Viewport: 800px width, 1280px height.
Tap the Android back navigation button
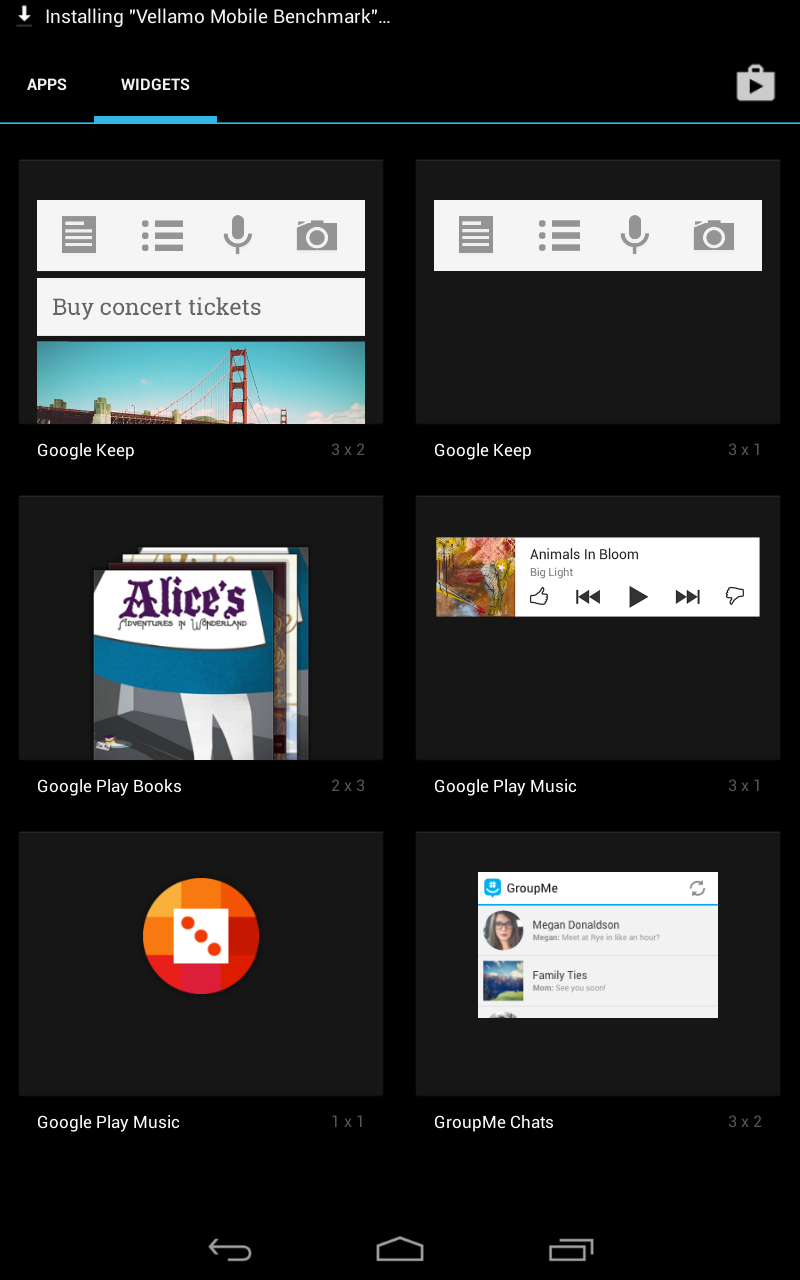coord(230,1249)
